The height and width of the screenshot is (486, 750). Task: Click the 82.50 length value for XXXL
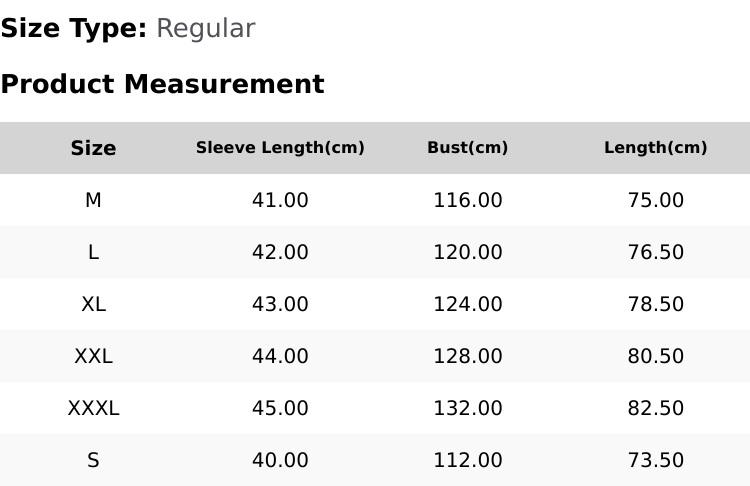tap(655, 409)
